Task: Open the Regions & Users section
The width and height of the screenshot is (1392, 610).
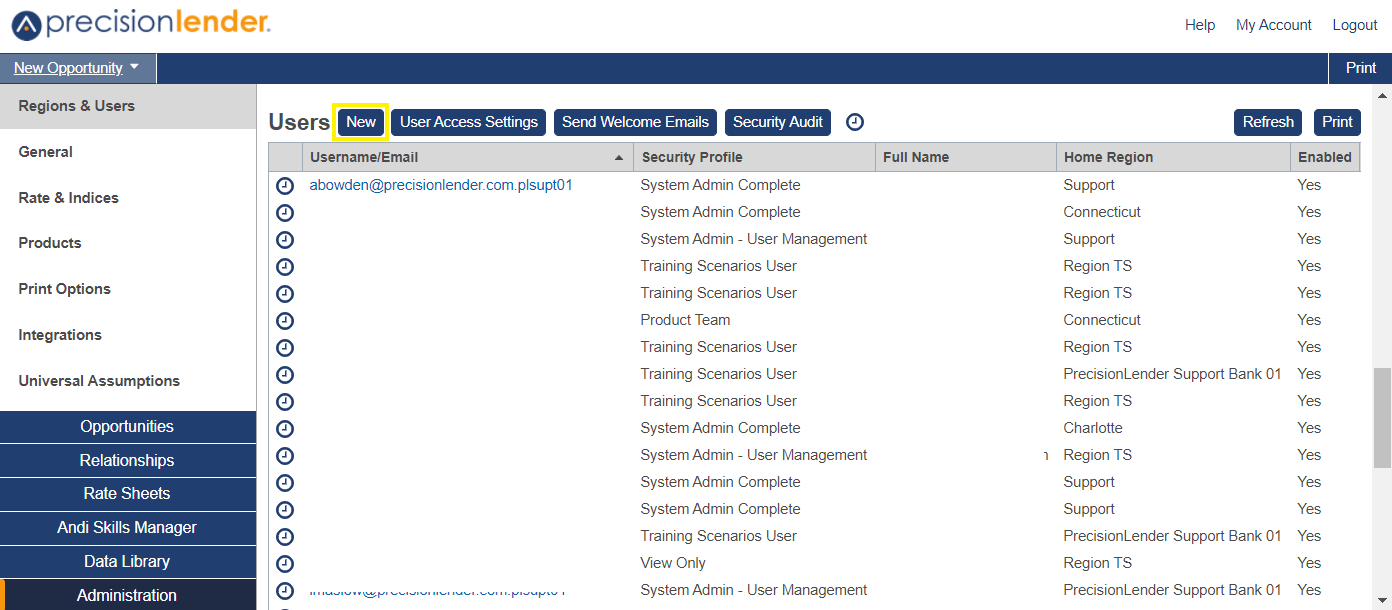Action: (x=128, y=106)
